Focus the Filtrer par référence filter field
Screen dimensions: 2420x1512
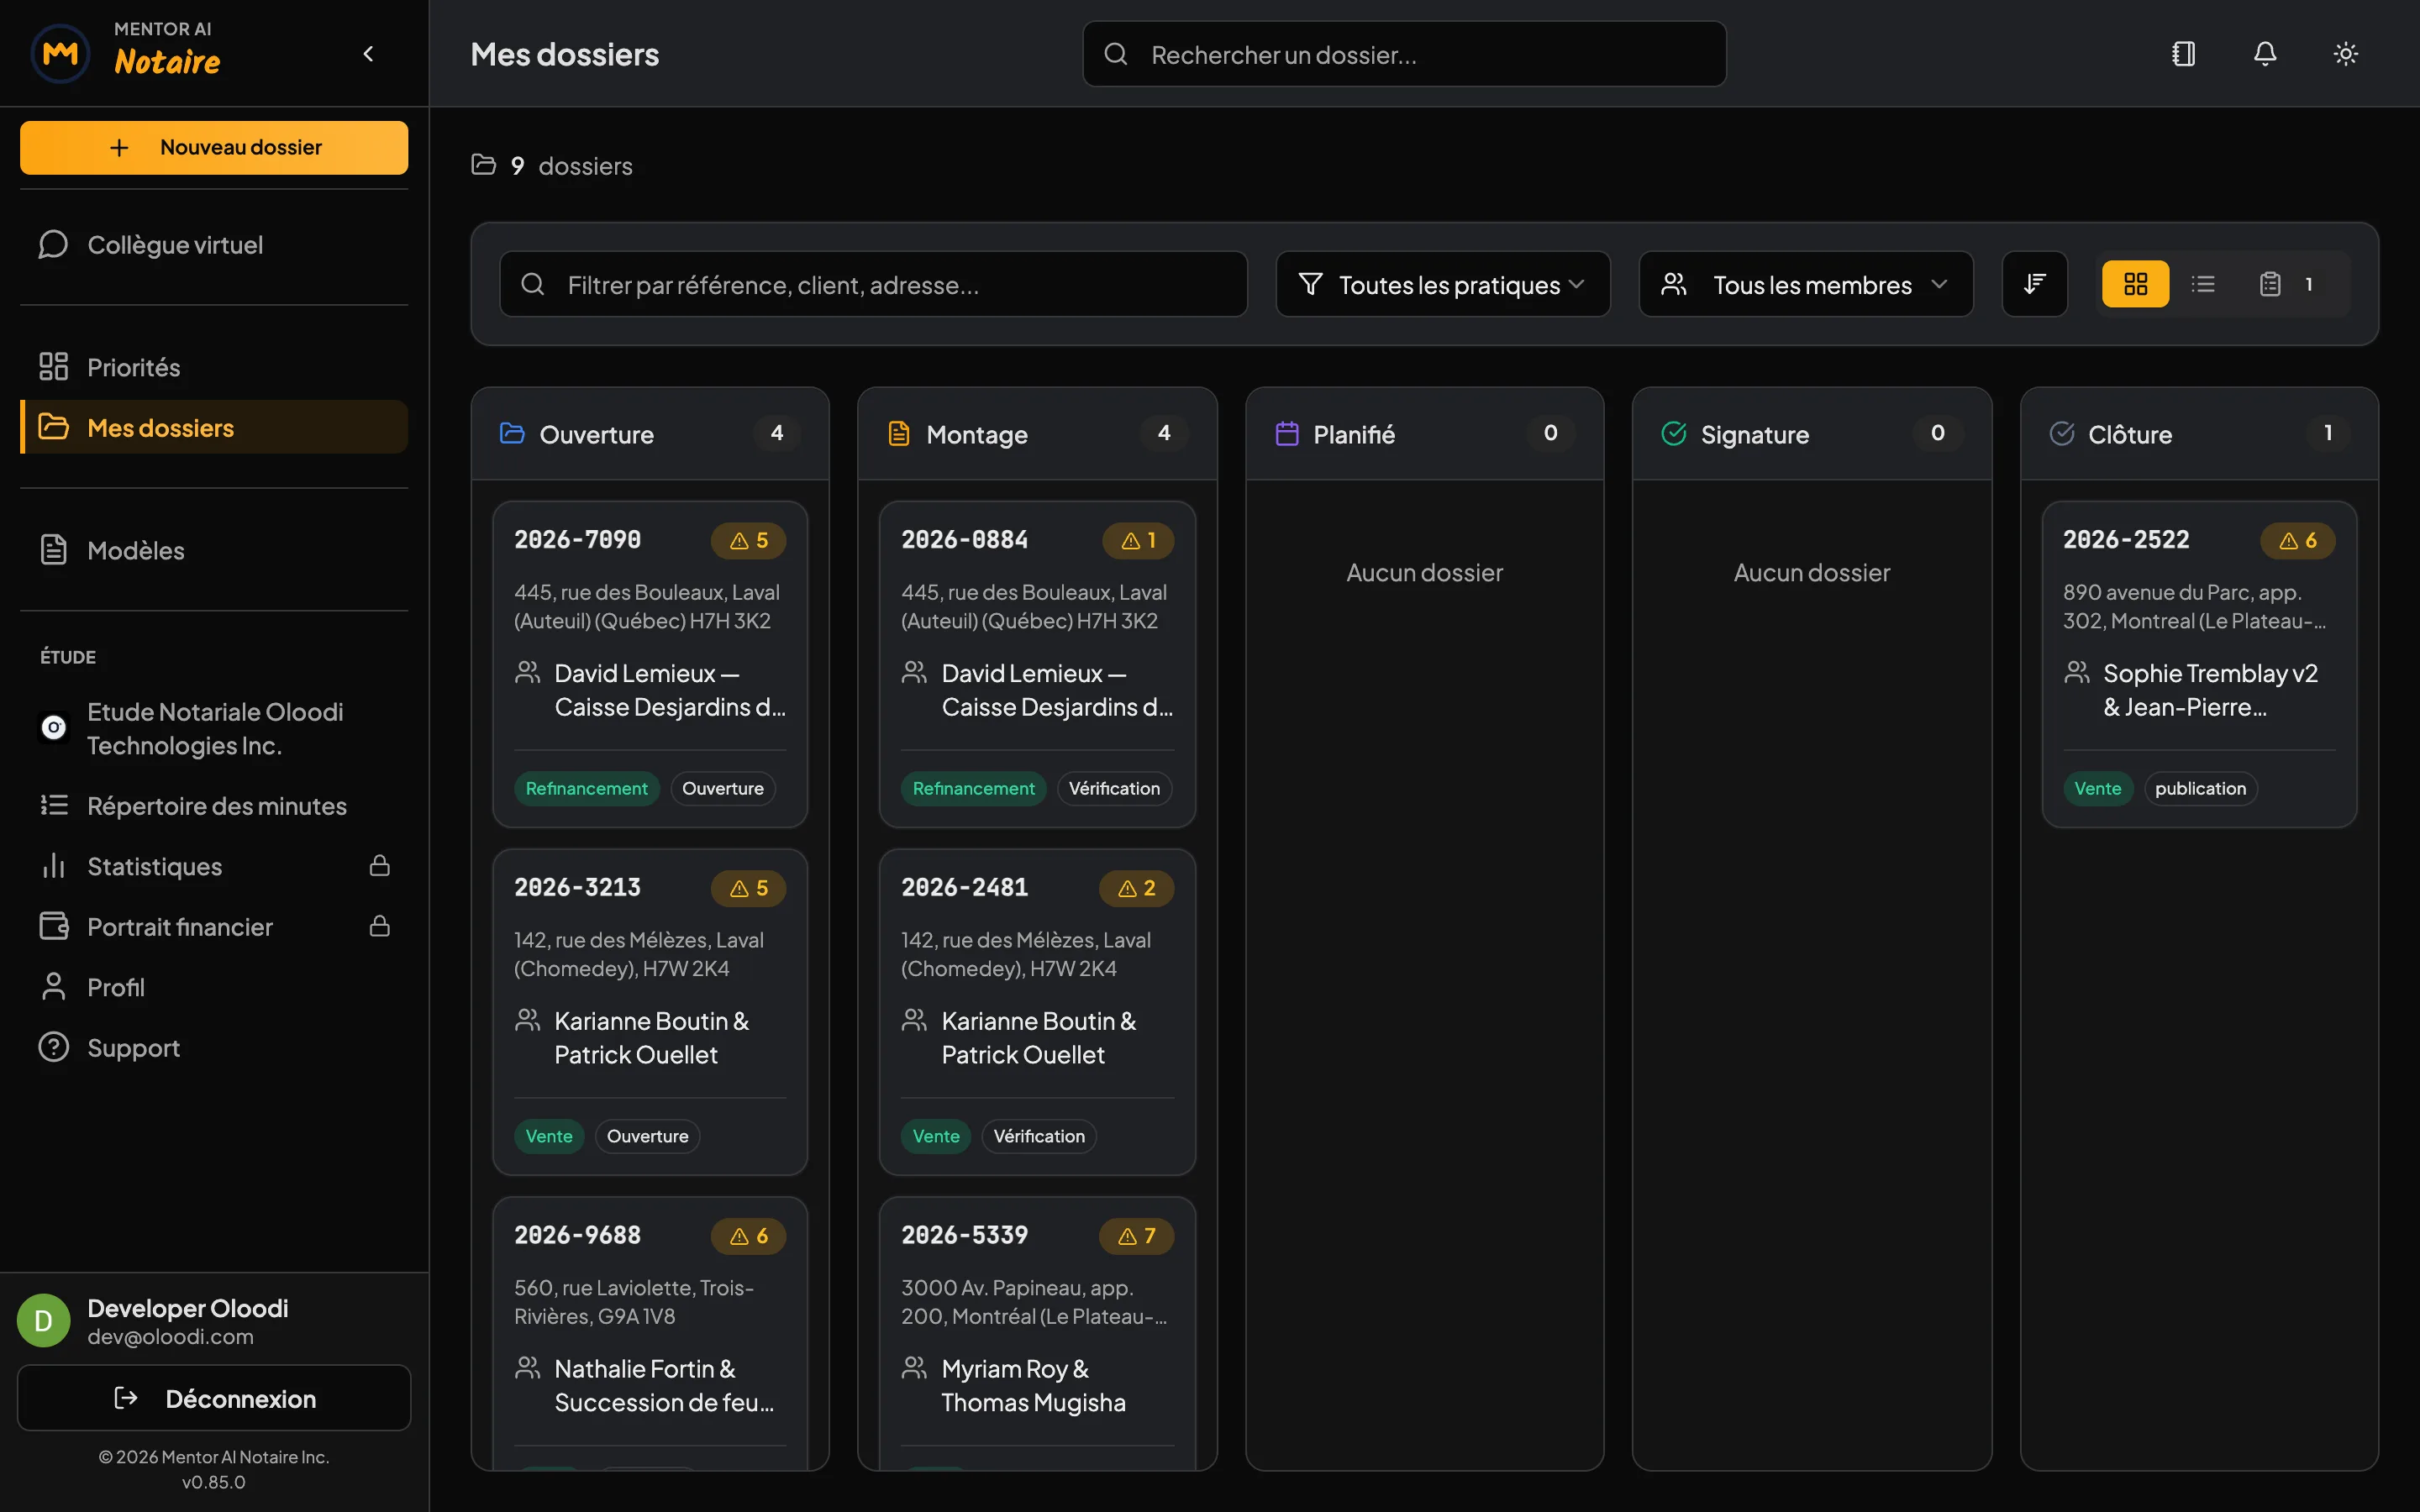tap(874, 284)
